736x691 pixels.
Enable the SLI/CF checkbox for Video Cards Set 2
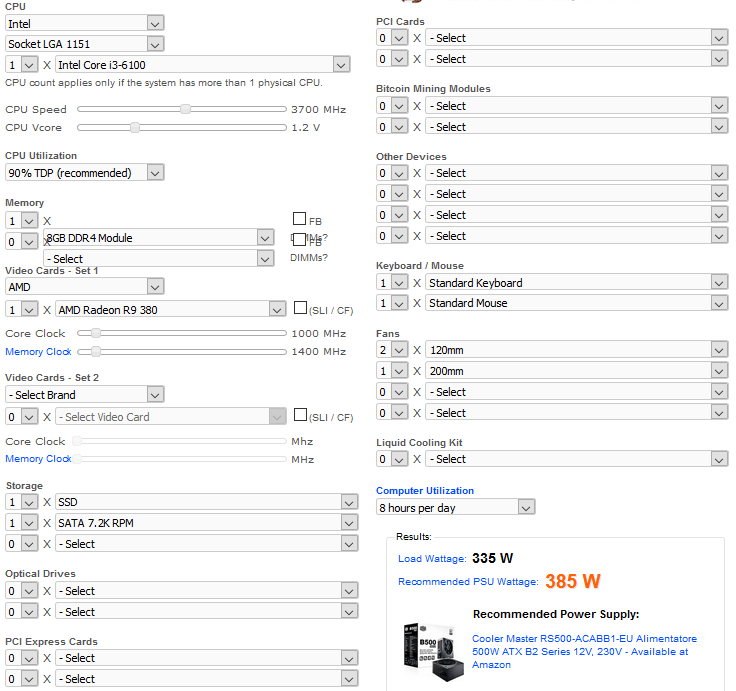tap(301, 415)
